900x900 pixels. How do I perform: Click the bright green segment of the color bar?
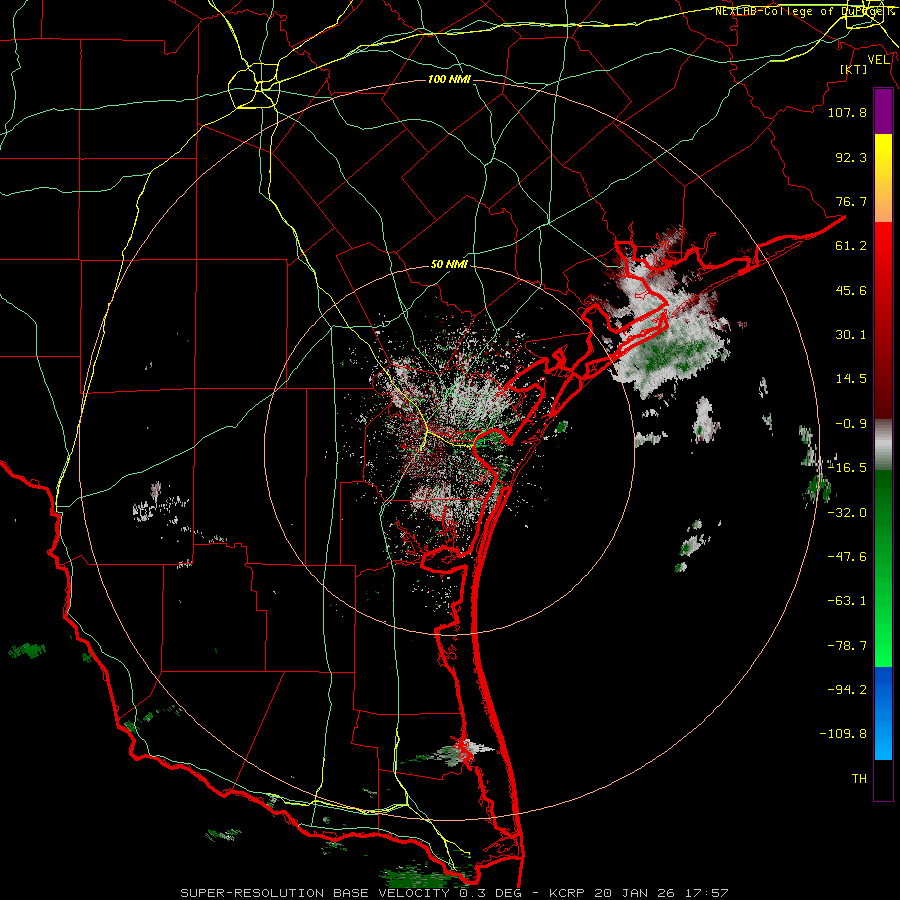point(883,568)
